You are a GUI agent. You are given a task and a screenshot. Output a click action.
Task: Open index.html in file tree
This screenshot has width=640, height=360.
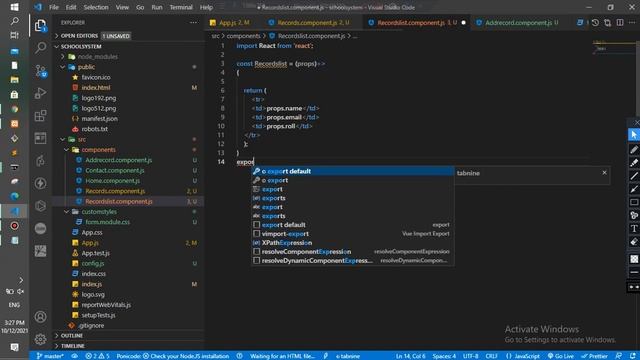pos(96,87)
